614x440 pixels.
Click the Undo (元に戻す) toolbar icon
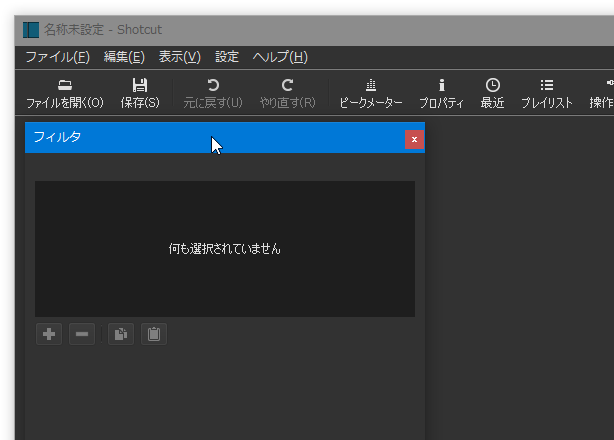pos(213,85)
